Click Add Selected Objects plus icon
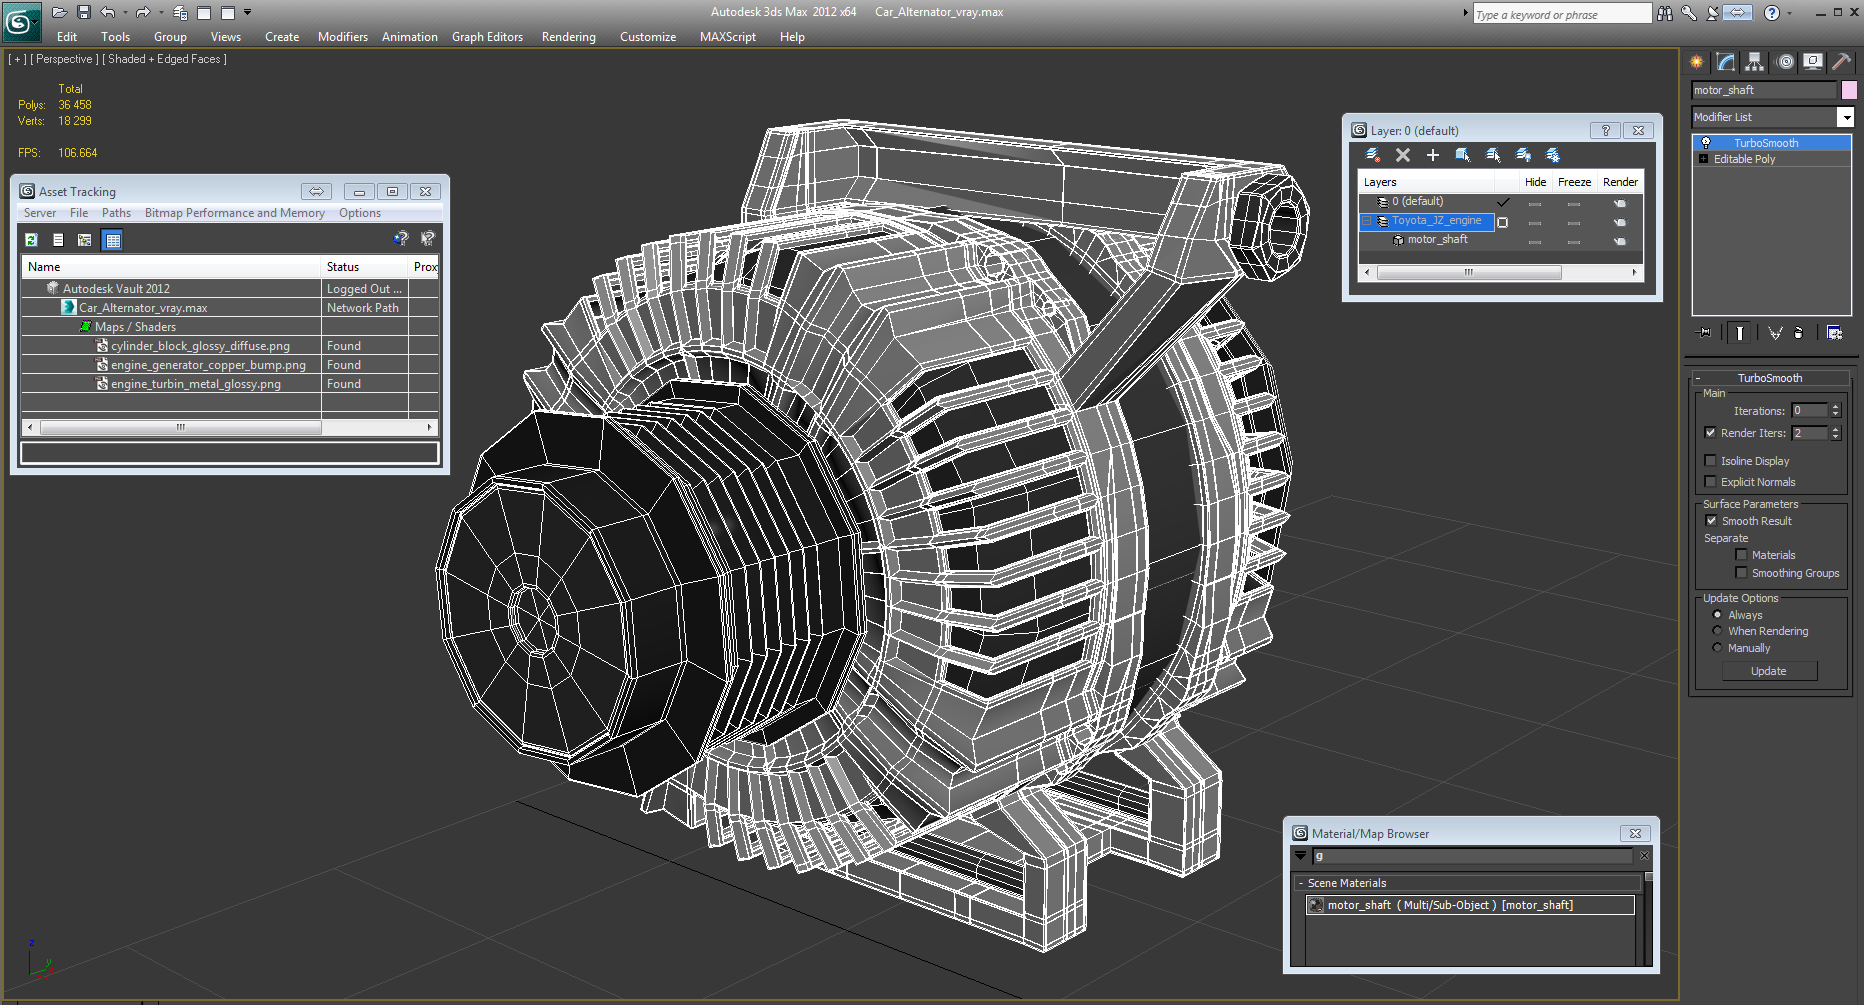 [1433, 155]
